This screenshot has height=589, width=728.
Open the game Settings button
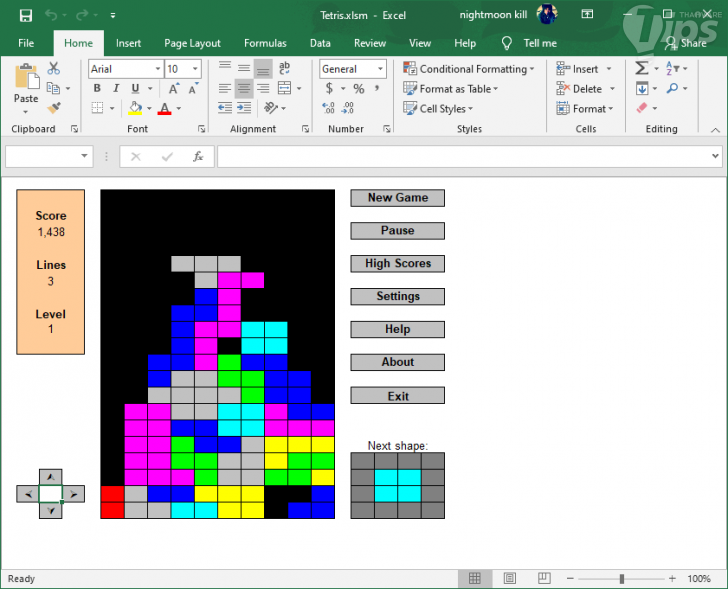[397, 297]
